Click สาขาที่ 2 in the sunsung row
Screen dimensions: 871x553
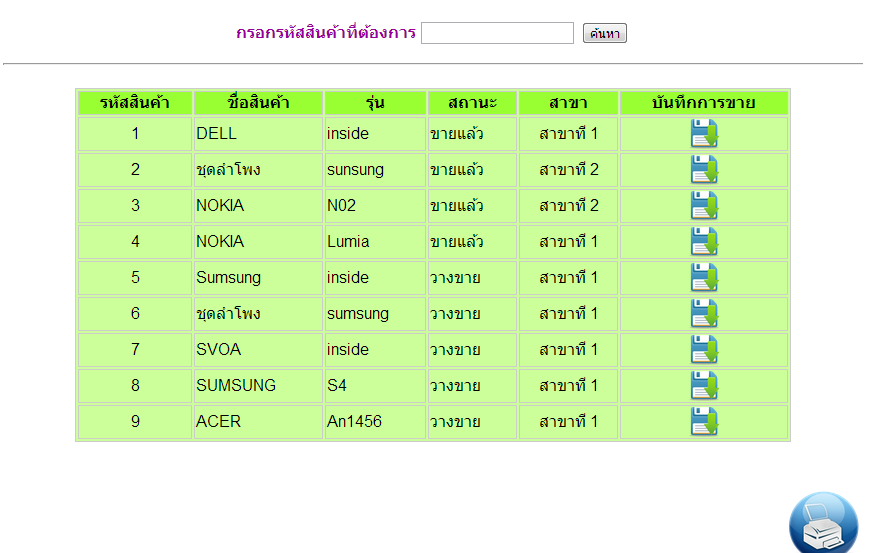(568, 170)
